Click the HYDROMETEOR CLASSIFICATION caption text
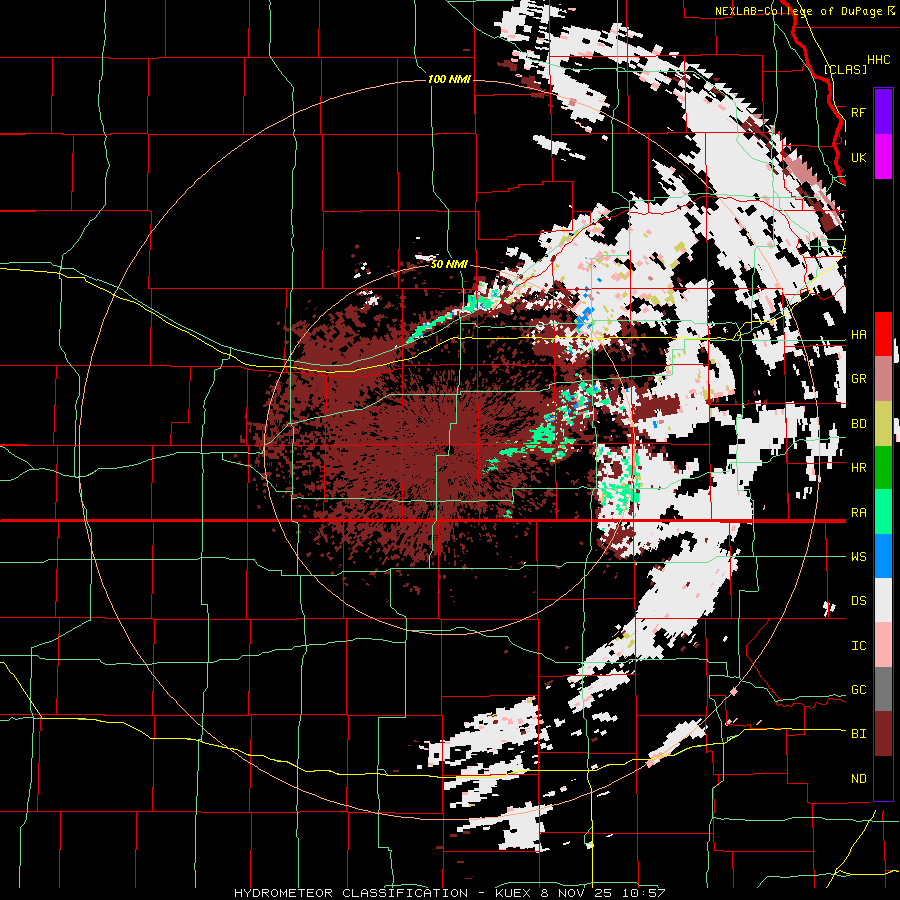 (x=351, y=893)
